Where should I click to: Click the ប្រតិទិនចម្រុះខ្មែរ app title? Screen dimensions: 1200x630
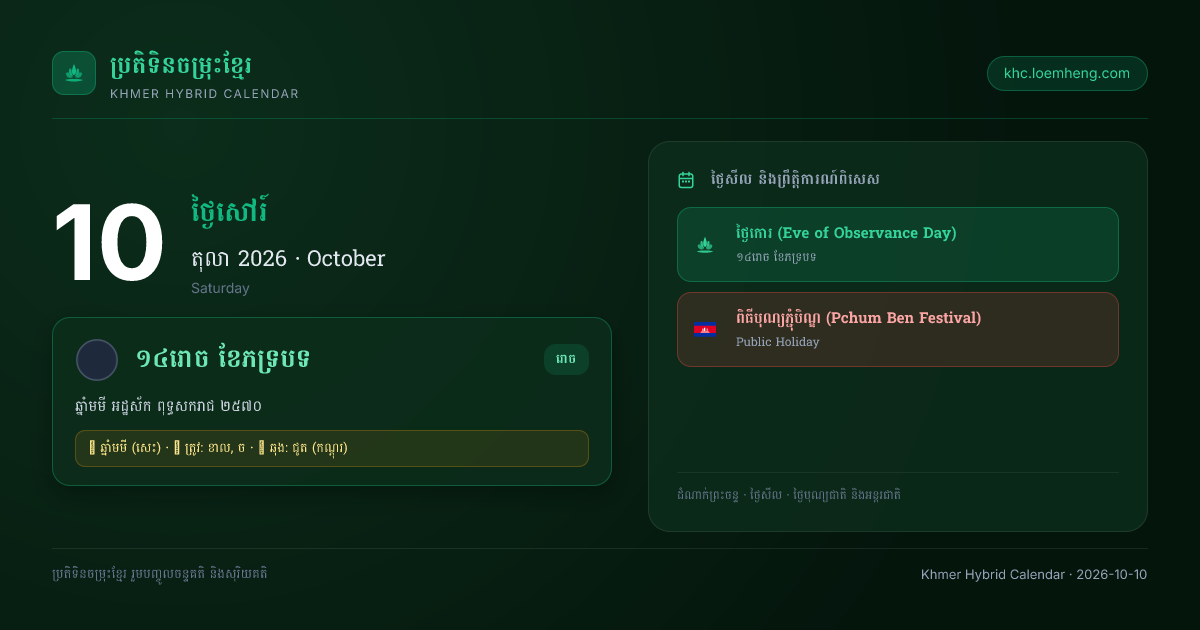[x=181, y=66]
